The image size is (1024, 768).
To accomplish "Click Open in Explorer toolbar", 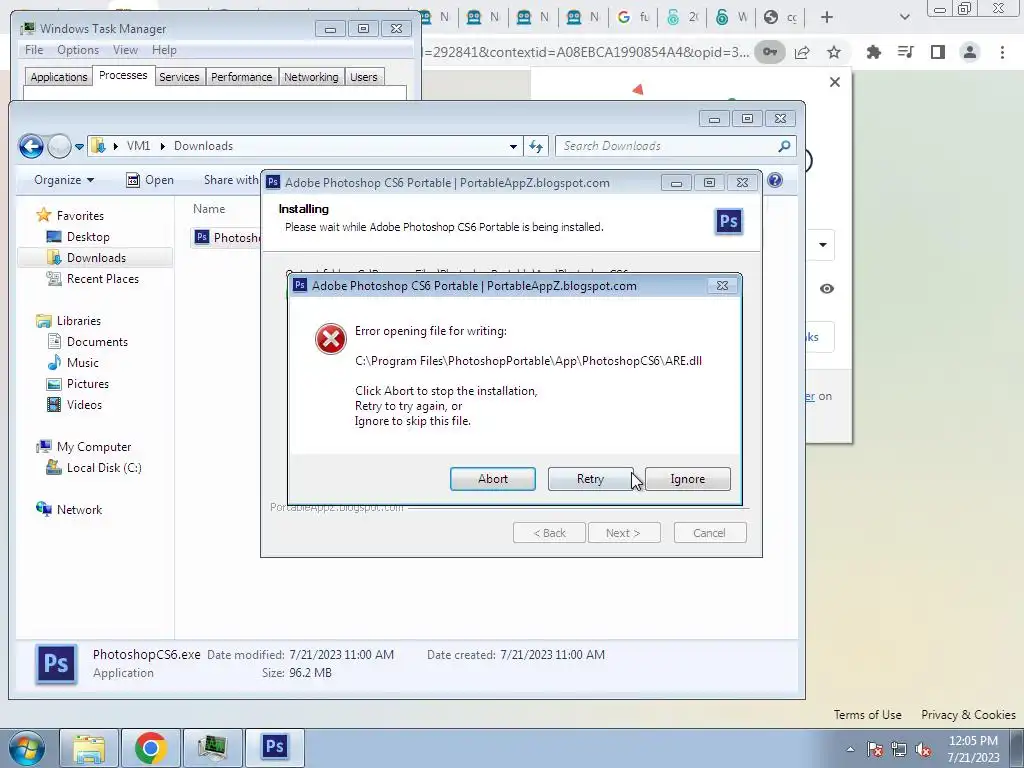I will click(x=150, y=180).
